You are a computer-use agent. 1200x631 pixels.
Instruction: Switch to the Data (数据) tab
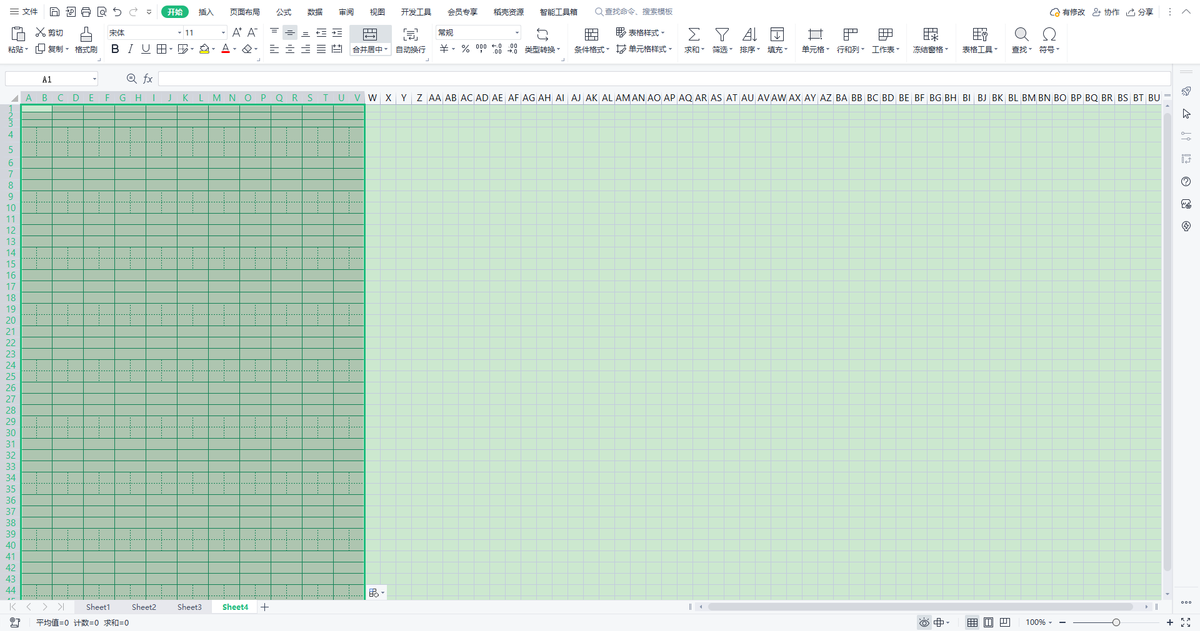click(x=315, y=12)
